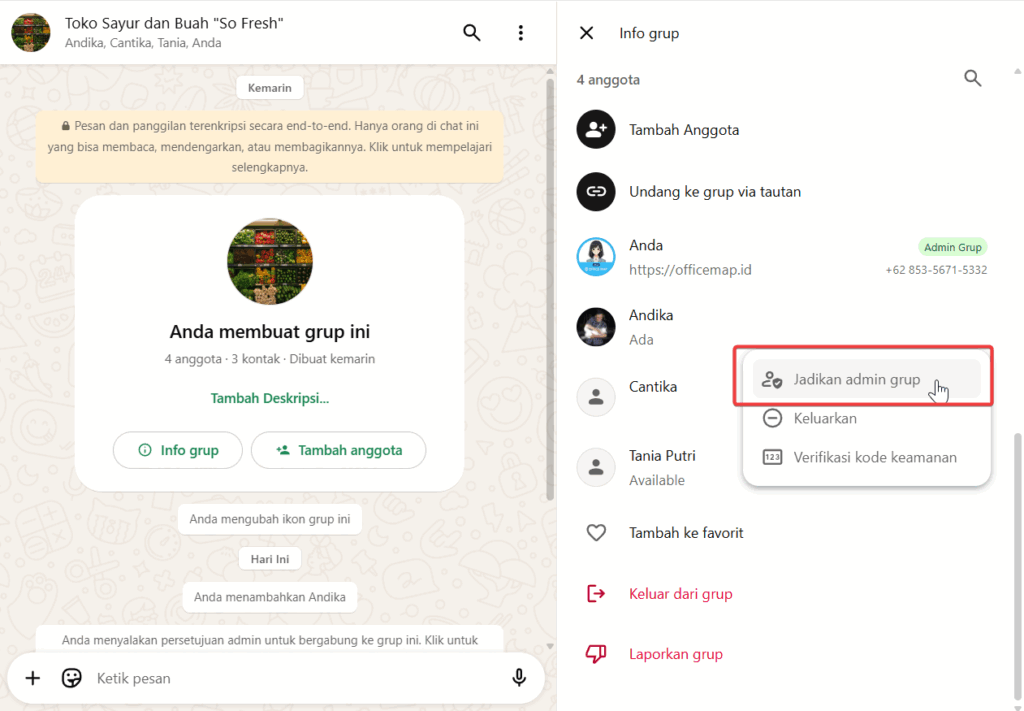Viewport: 1024px width, 711px height.
Task: Click the Tambah Deskripsi link
Action: pyautogui.click(x=270, y=398)
